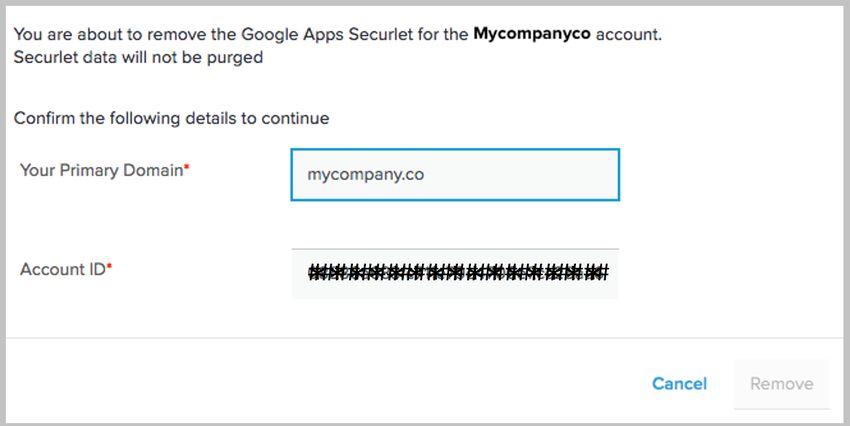Screen dimensions: 850x426
Task: Click the blue border of the Primary Domain box
Action: (x=455, y=149)
